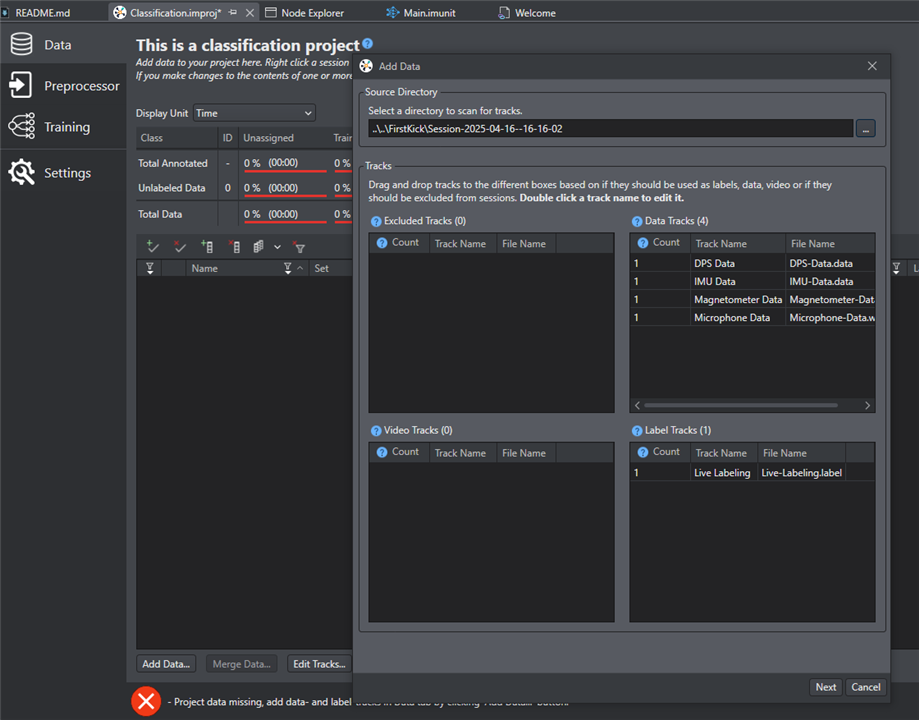This screenshot has width=919, height=720.
Task: Click the IMU-Data.data file name
Action: (821, 281)
